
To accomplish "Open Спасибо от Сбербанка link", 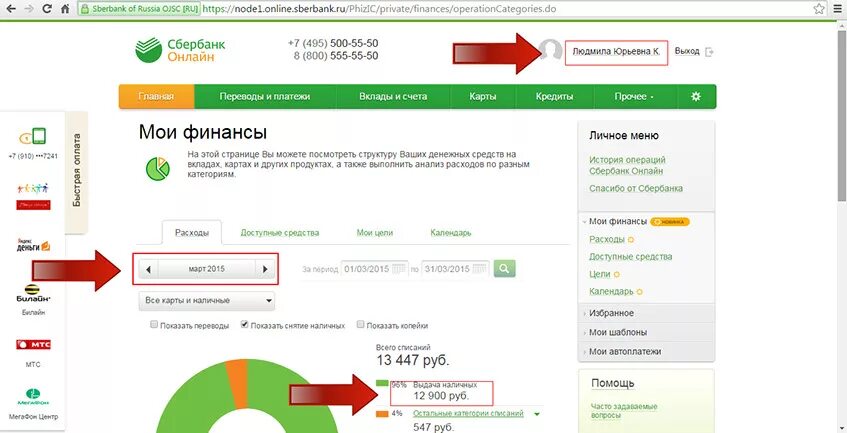I will pos(636,188).
